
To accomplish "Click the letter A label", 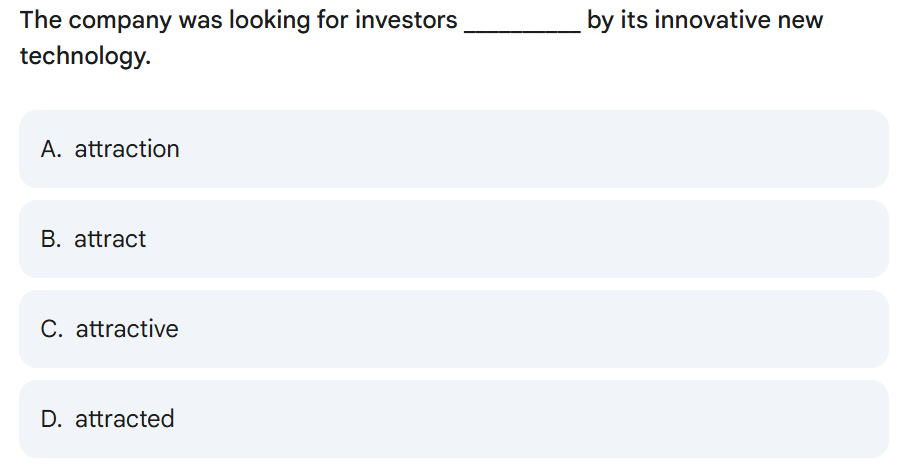I will 51,150.
